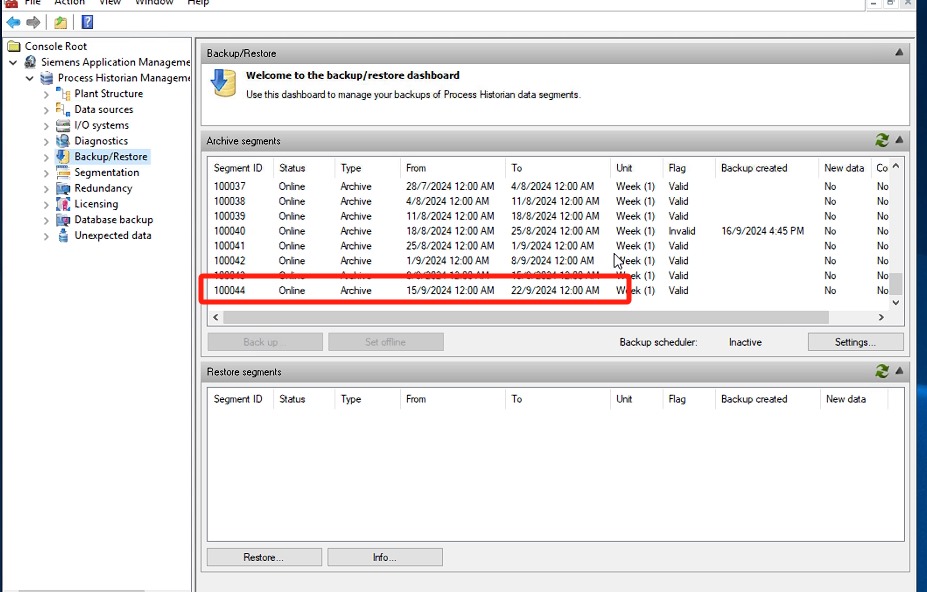Open the View menu
The image size is (927, 592).
pos(110,2)
